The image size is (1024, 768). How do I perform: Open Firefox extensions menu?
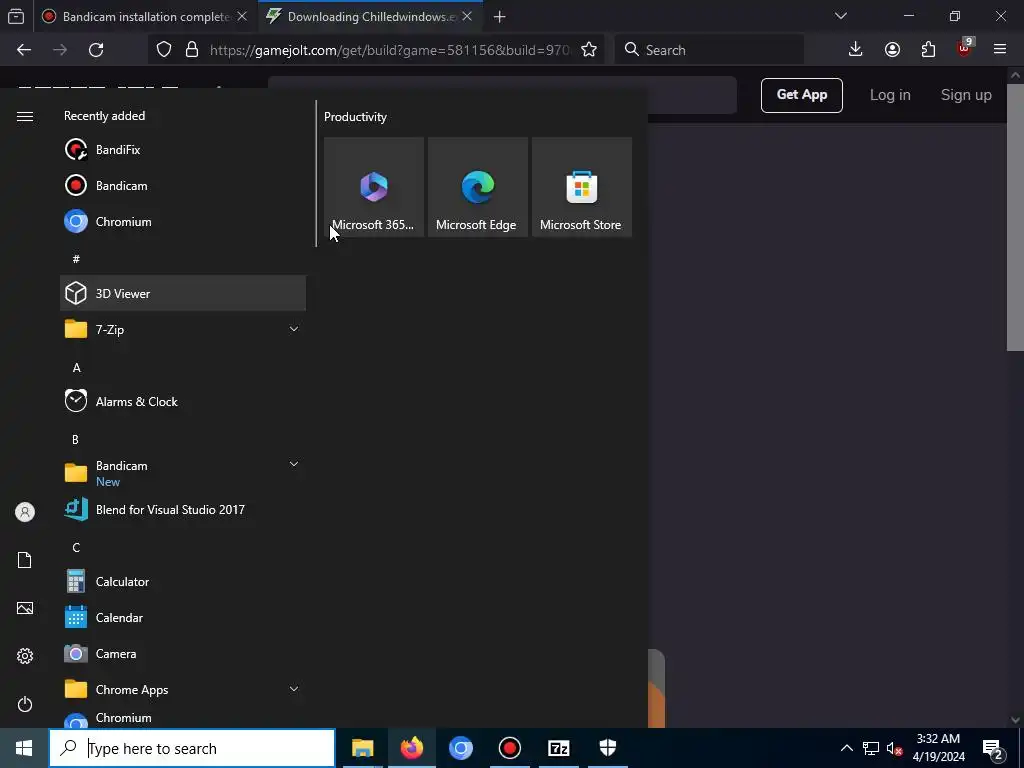pyautogui.click(x=928, y=50)
